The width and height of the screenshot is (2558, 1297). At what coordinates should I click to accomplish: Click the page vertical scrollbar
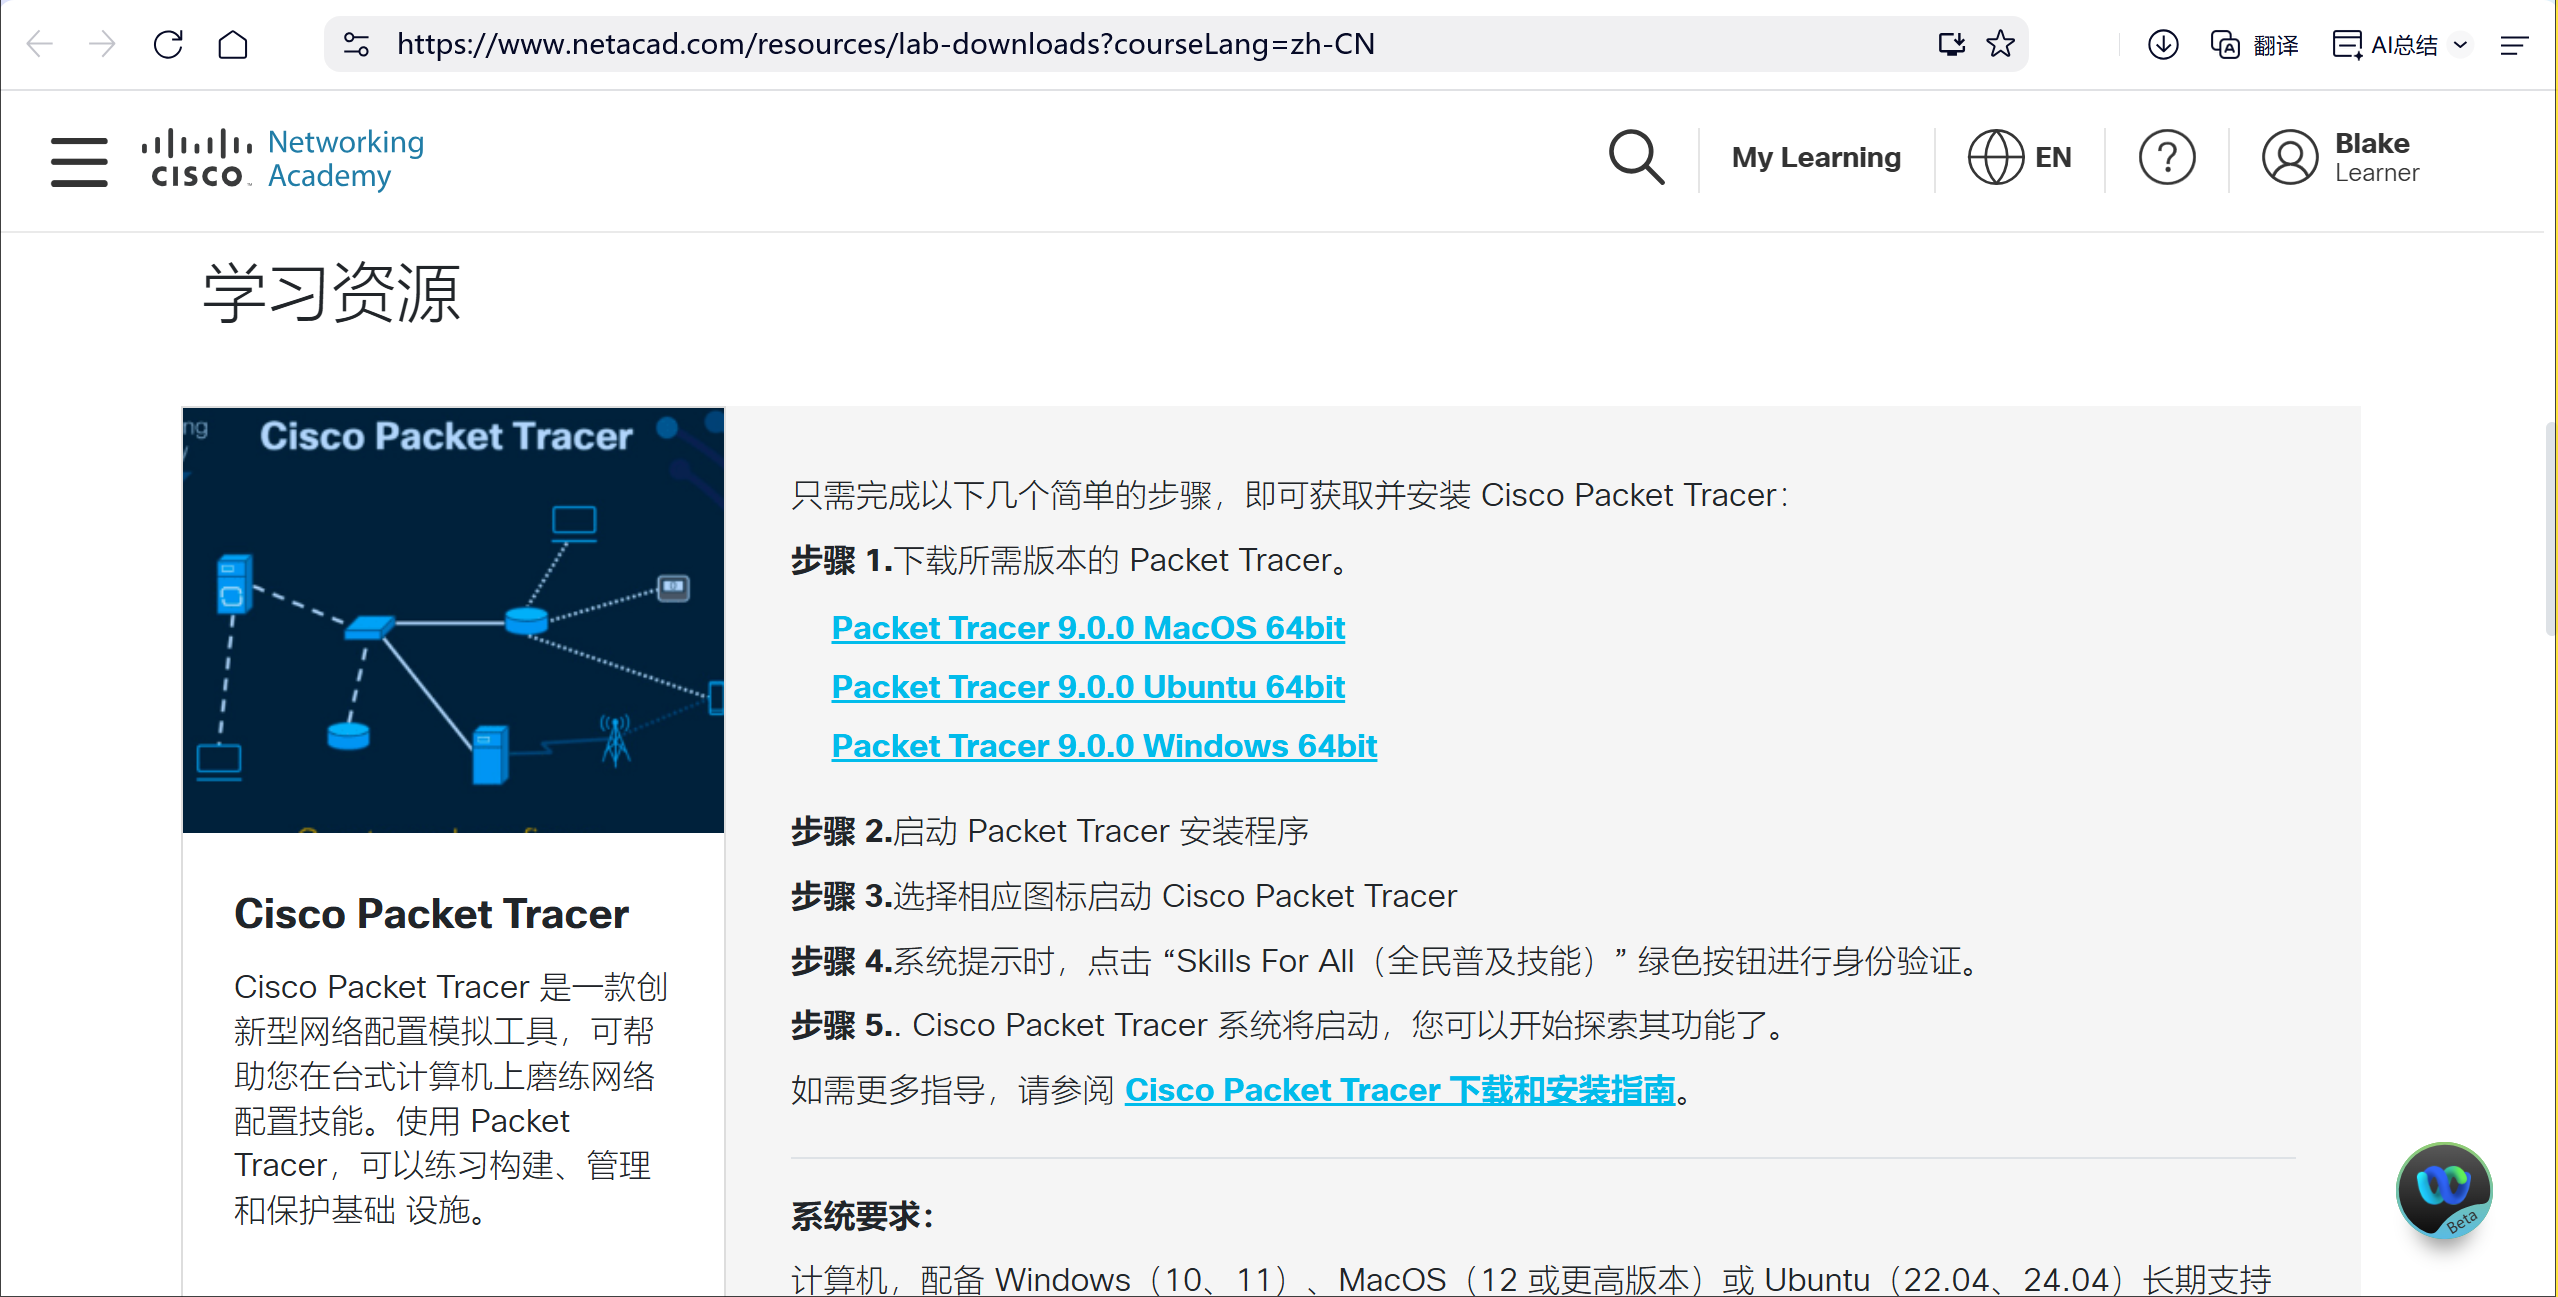point(2550,530)
